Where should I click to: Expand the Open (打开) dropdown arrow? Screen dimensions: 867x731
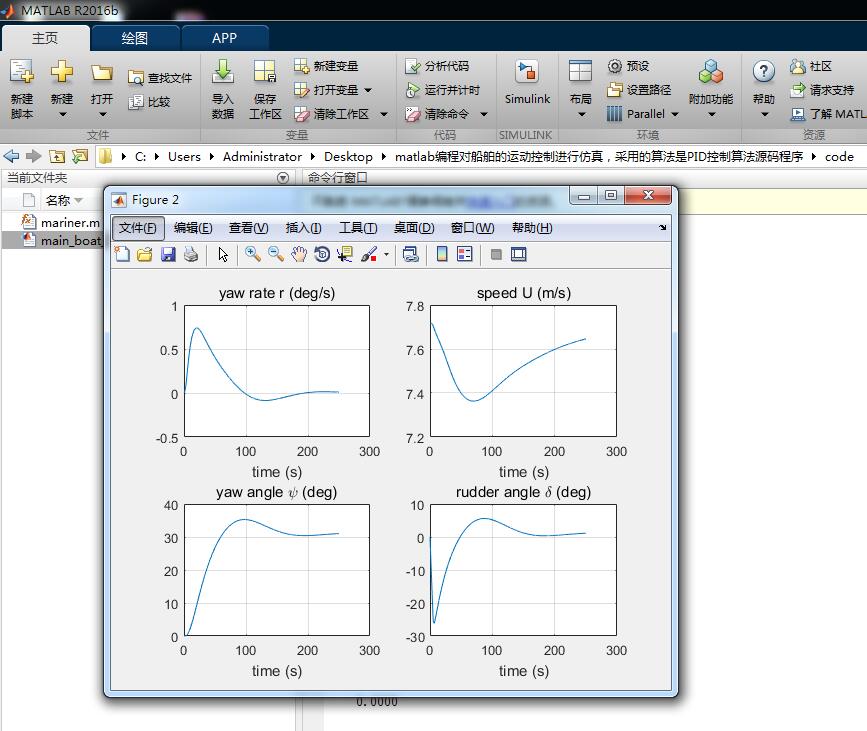tap(102, 114)
